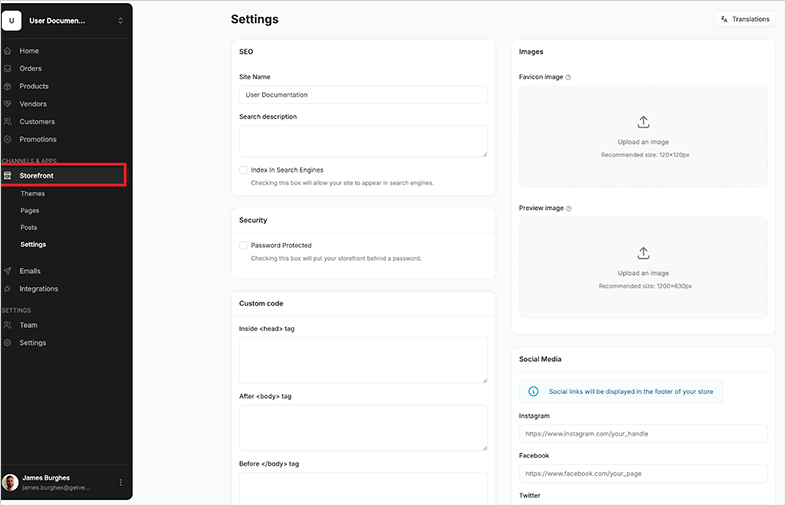Click the Translations button
This screenshot has width=786, height=506.
[744, 19]
